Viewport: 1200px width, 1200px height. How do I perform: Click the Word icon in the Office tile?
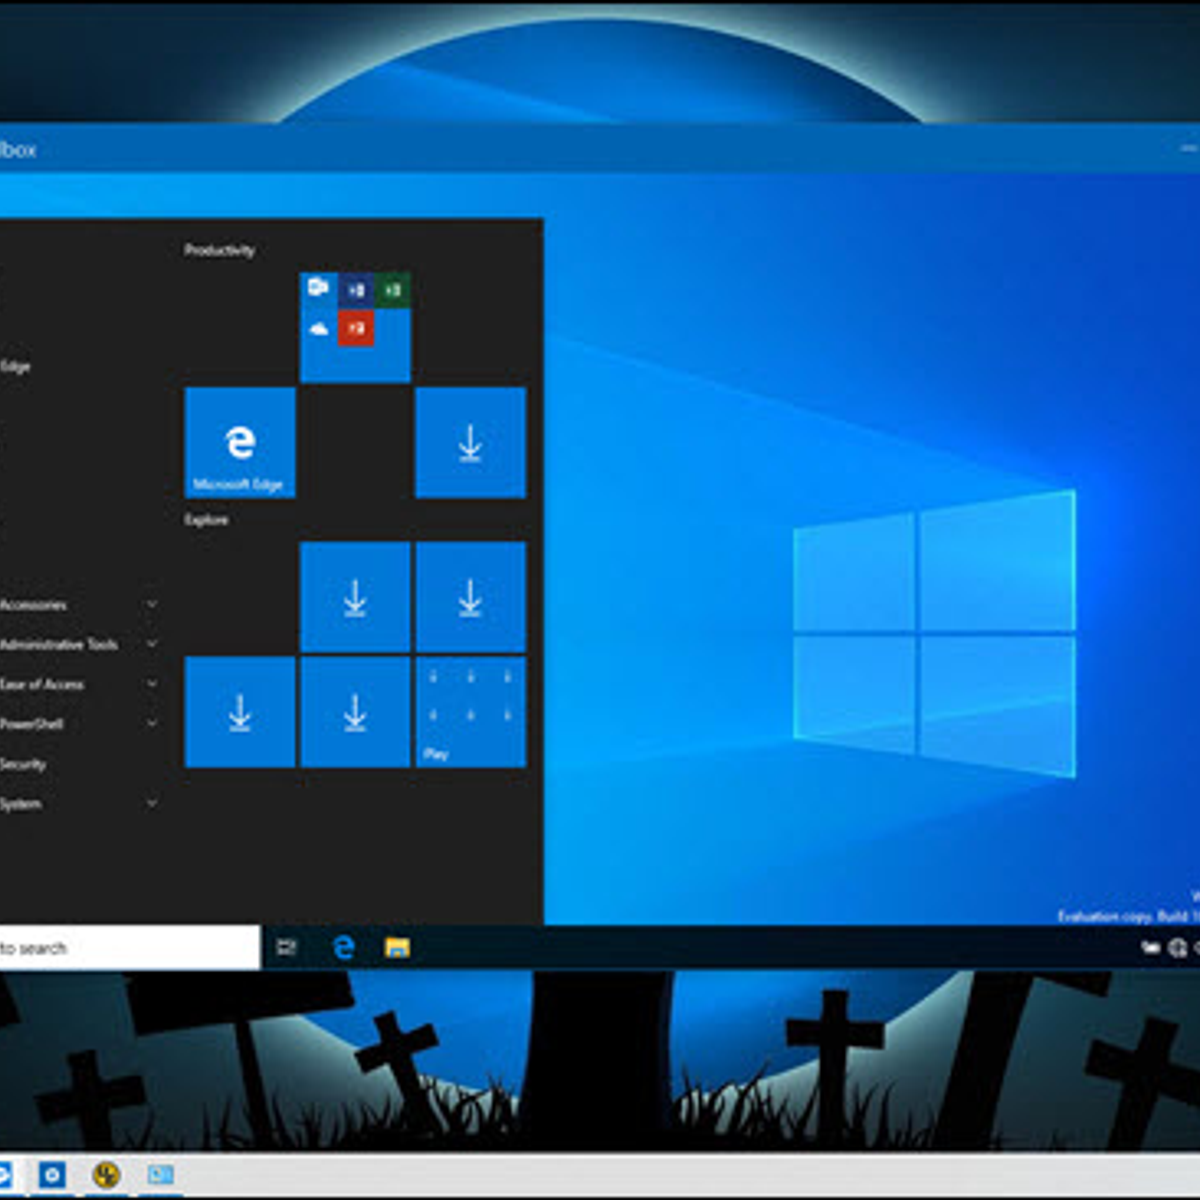click(356, 290)
